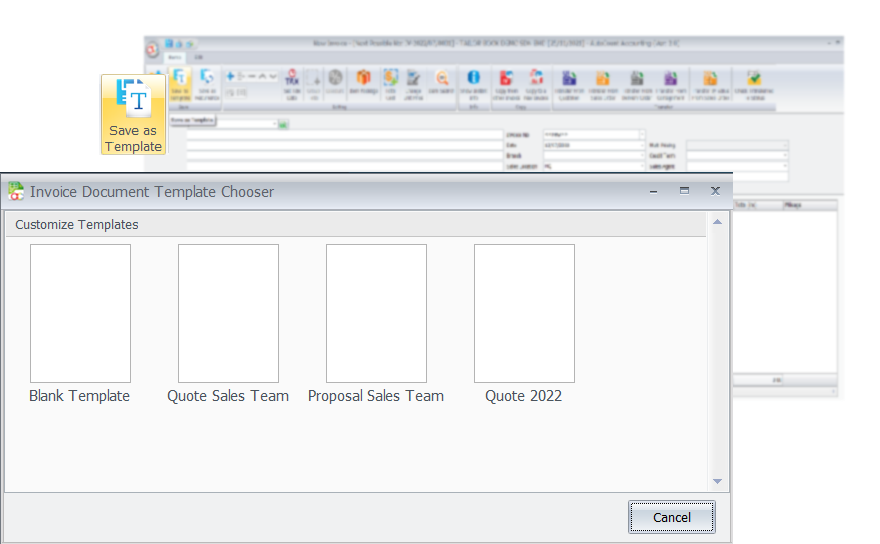Maximize the Template Chooser dialog

click(684, 191)
